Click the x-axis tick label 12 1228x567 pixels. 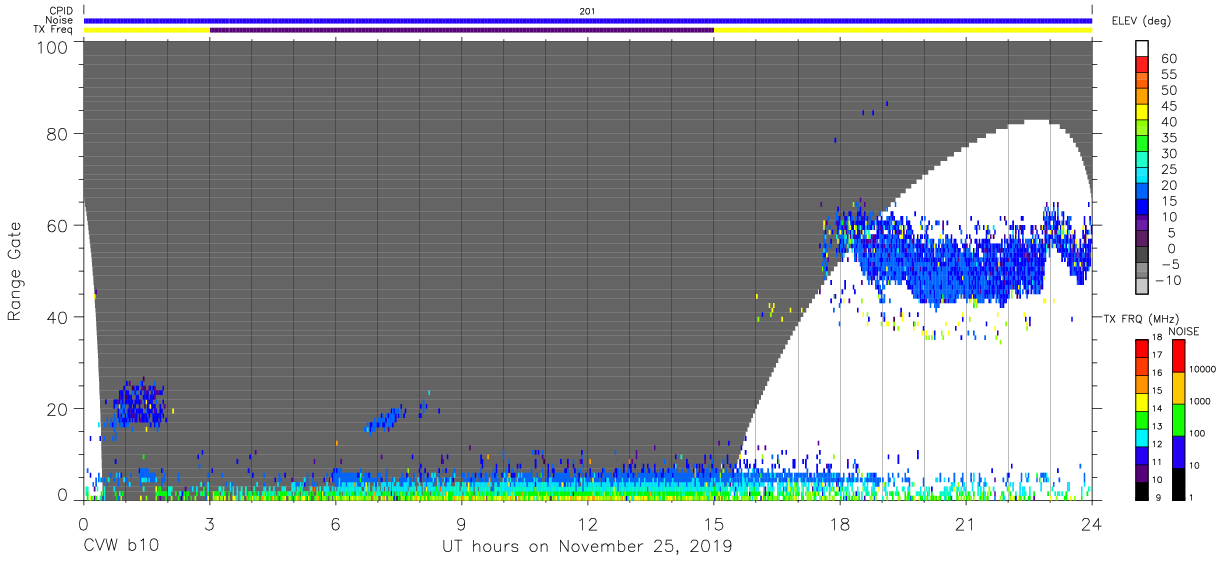(x=587, y=524)
